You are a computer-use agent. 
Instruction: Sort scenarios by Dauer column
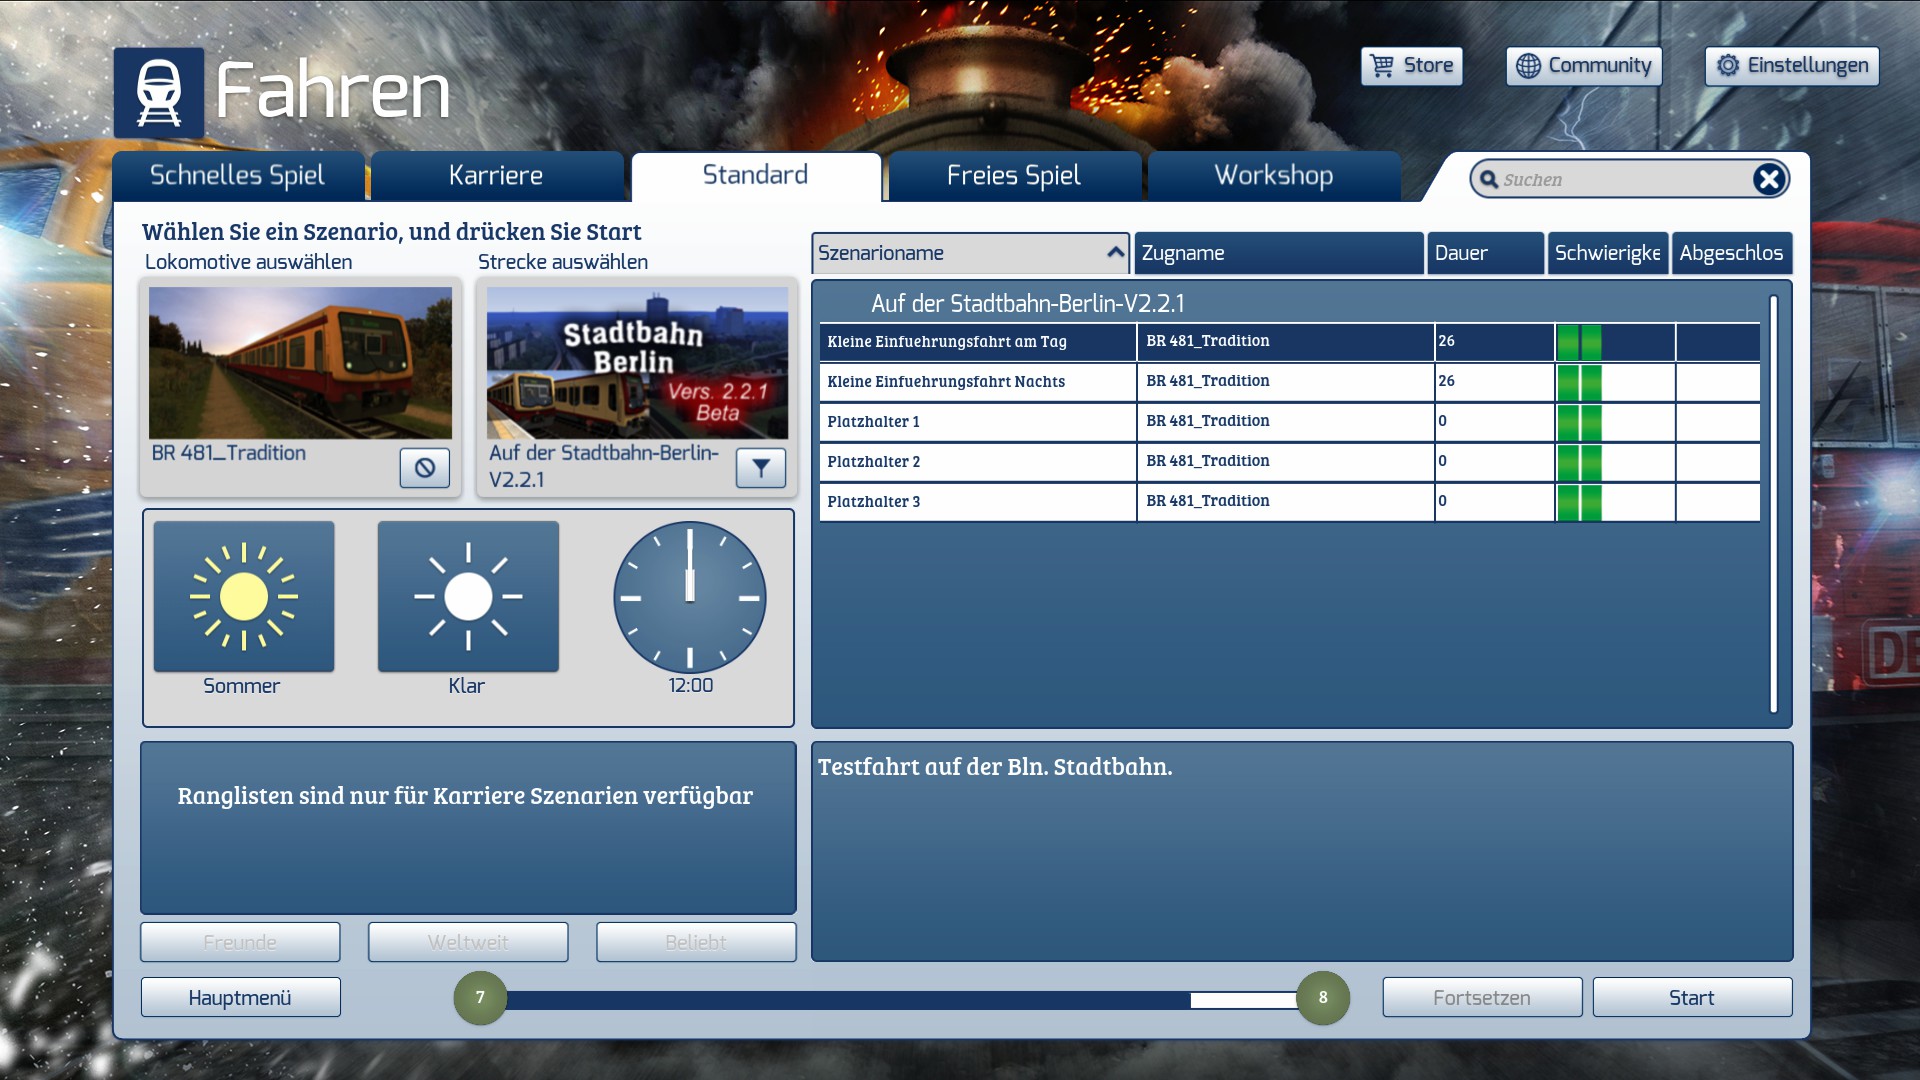coord(1484,253)
